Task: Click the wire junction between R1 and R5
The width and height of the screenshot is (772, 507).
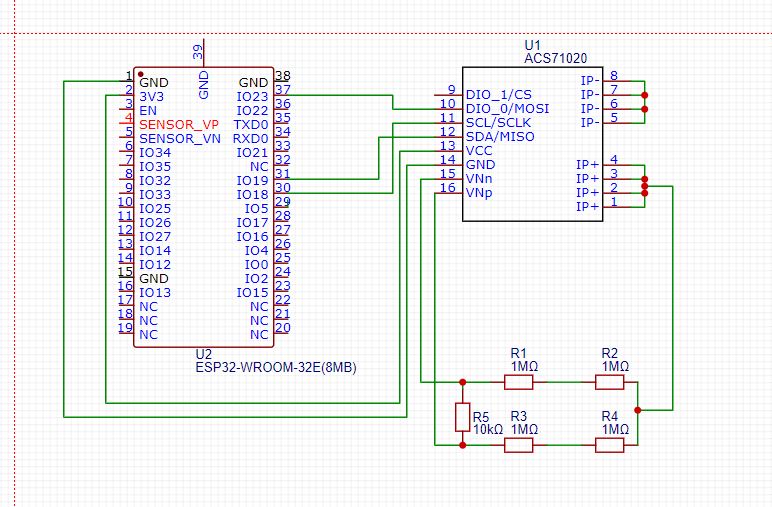Action: point(462,382)
